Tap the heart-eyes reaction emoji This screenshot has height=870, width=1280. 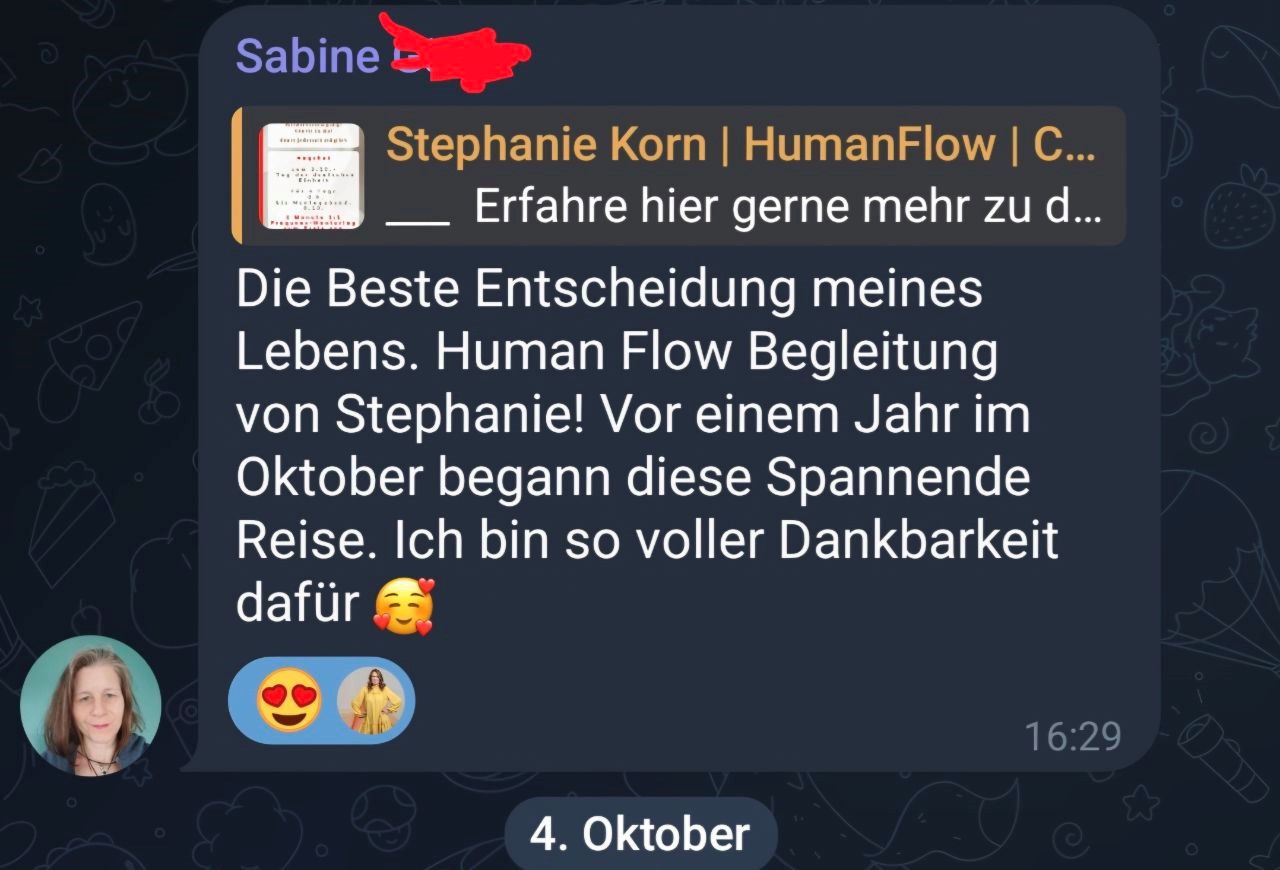pos(289,700)
